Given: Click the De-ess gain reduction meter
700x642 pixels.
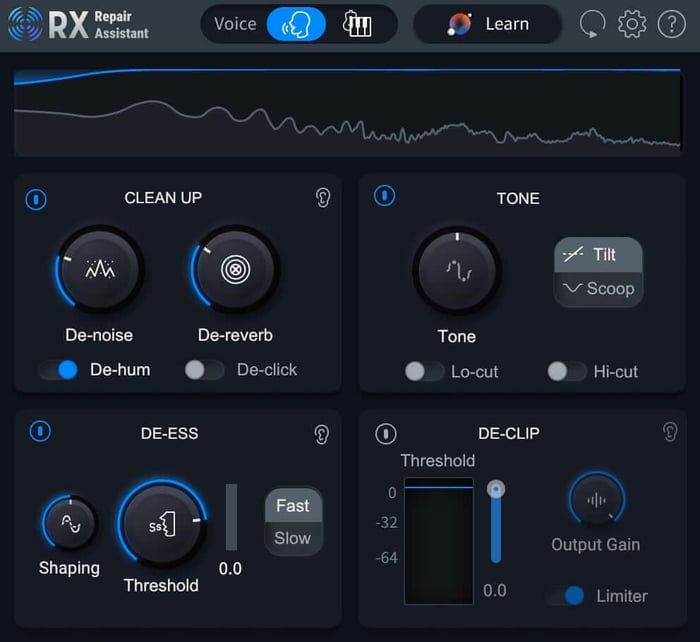Looking at the screenshot, I should (231, 517).
